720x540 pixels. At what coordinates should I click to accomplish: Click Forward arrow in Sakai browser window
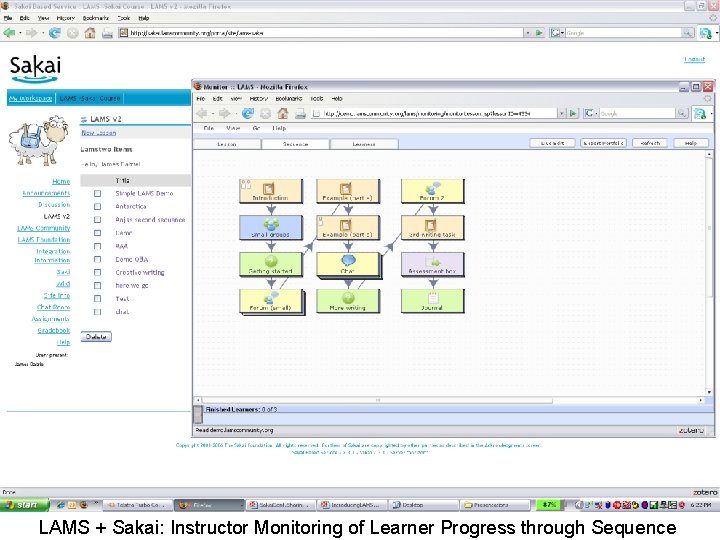coord(31,33)
